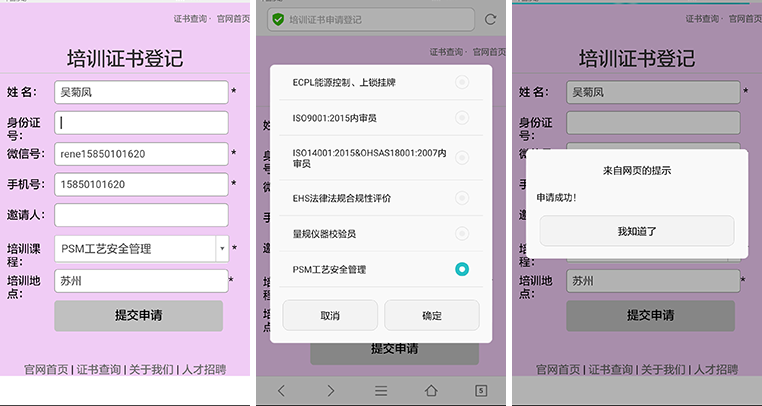Expand the 培训课程 dropdown arrow
Screen dimensions: 762x406
[x=222, y=249]
